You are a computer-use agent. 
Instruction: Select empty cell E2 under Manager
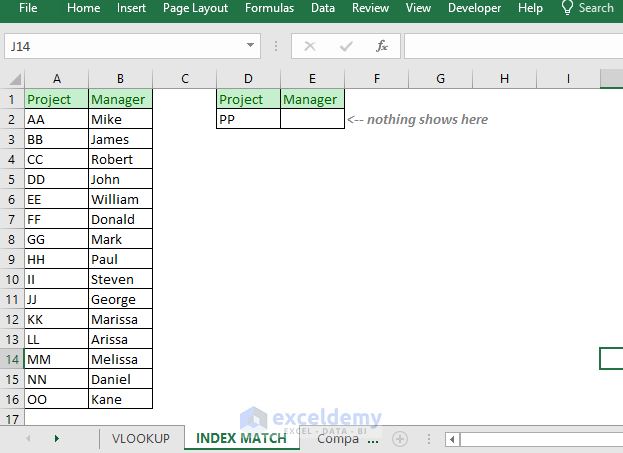click(x=312, y=119)
